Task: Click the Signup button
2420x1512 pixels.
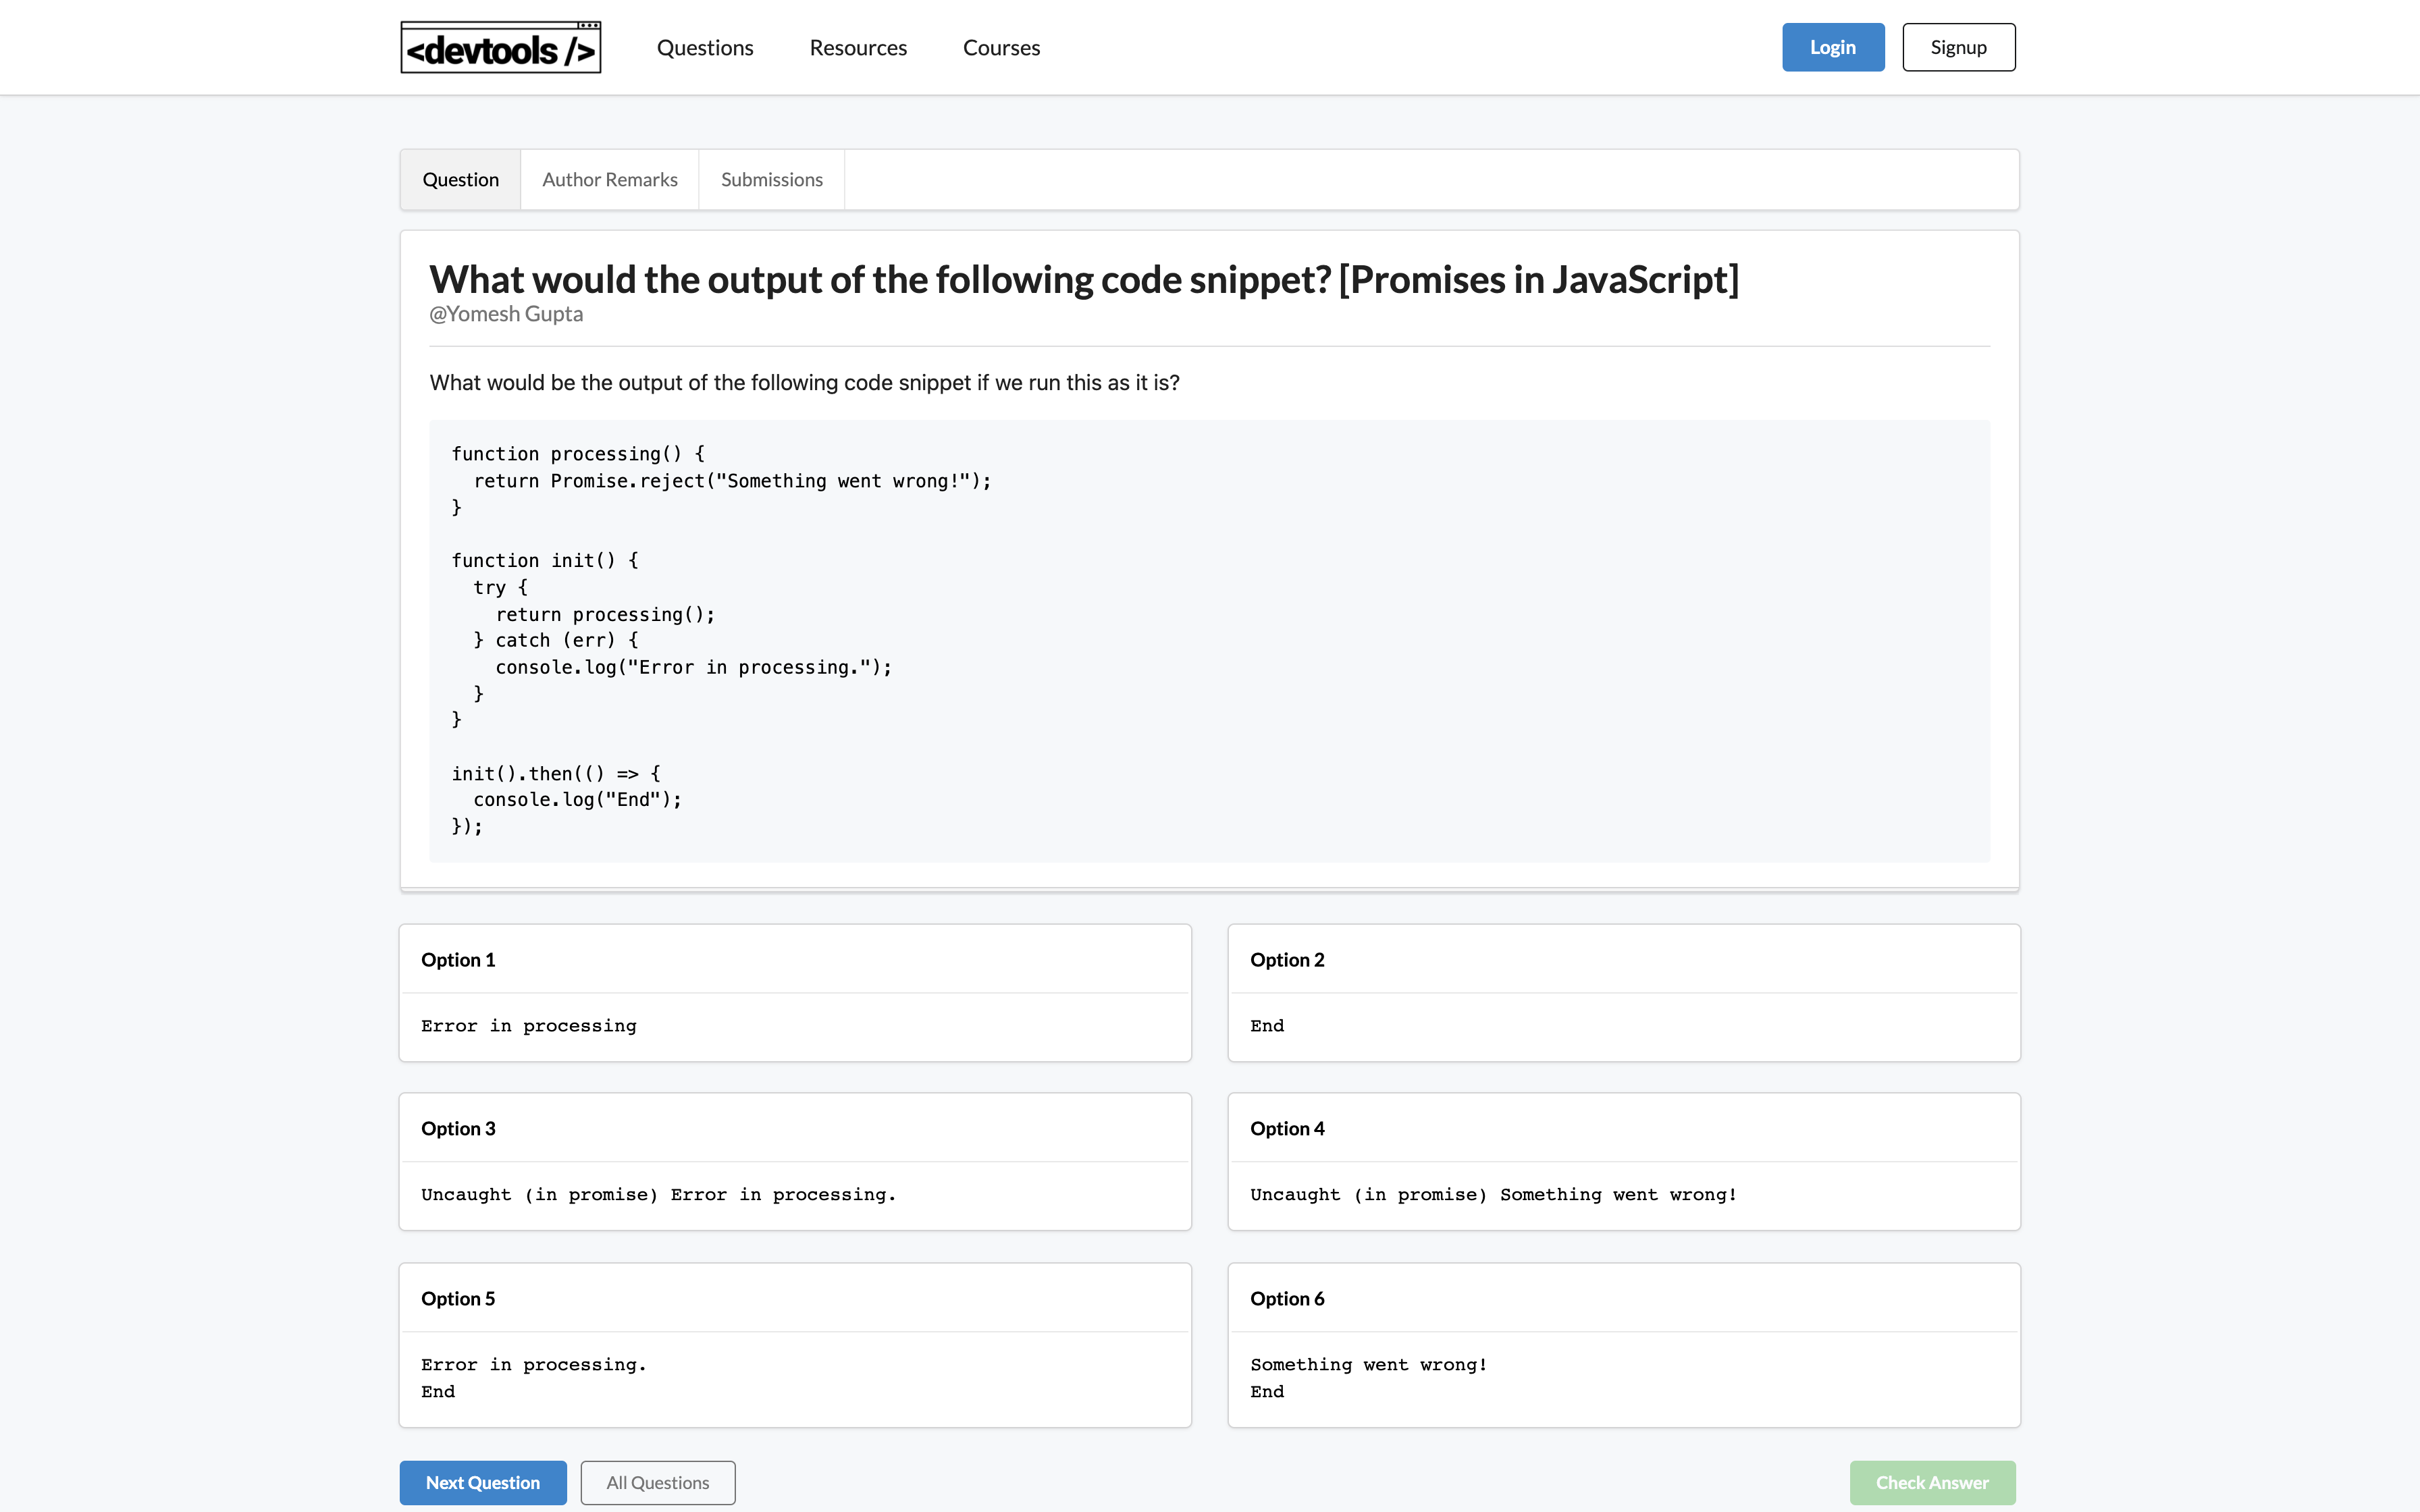Action: tap(1958, 46)
